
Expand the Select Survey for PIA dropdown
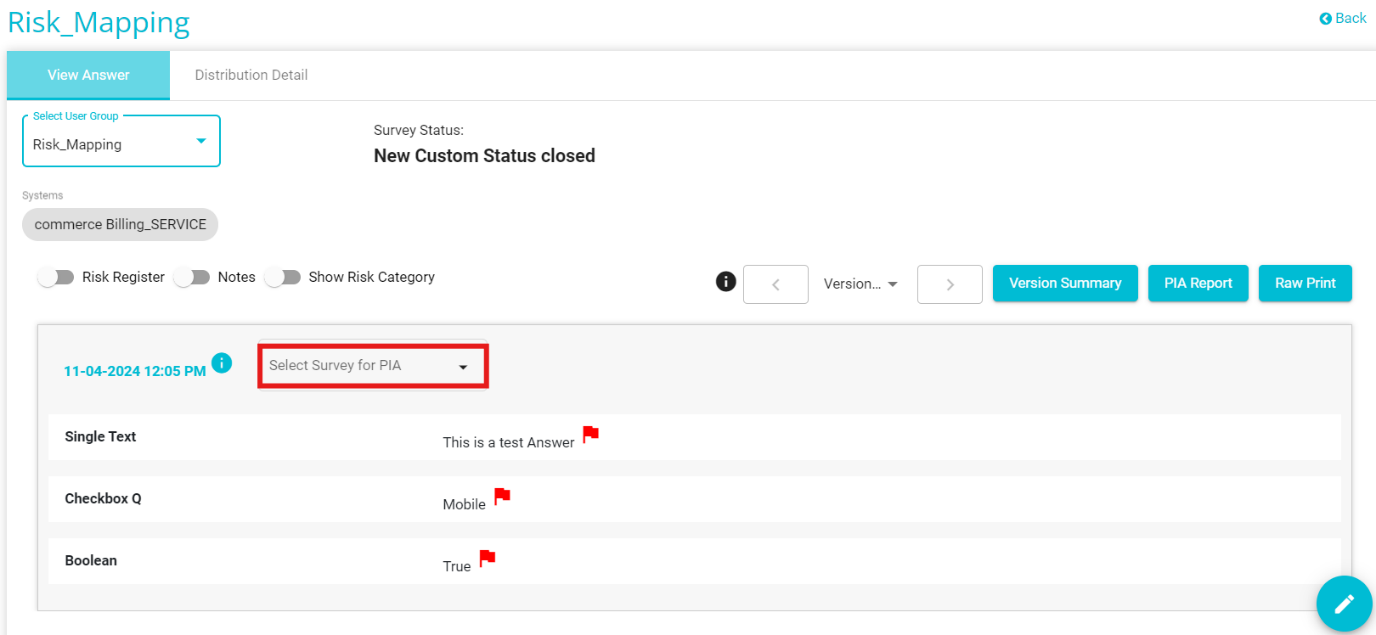(x=373, y=366)
